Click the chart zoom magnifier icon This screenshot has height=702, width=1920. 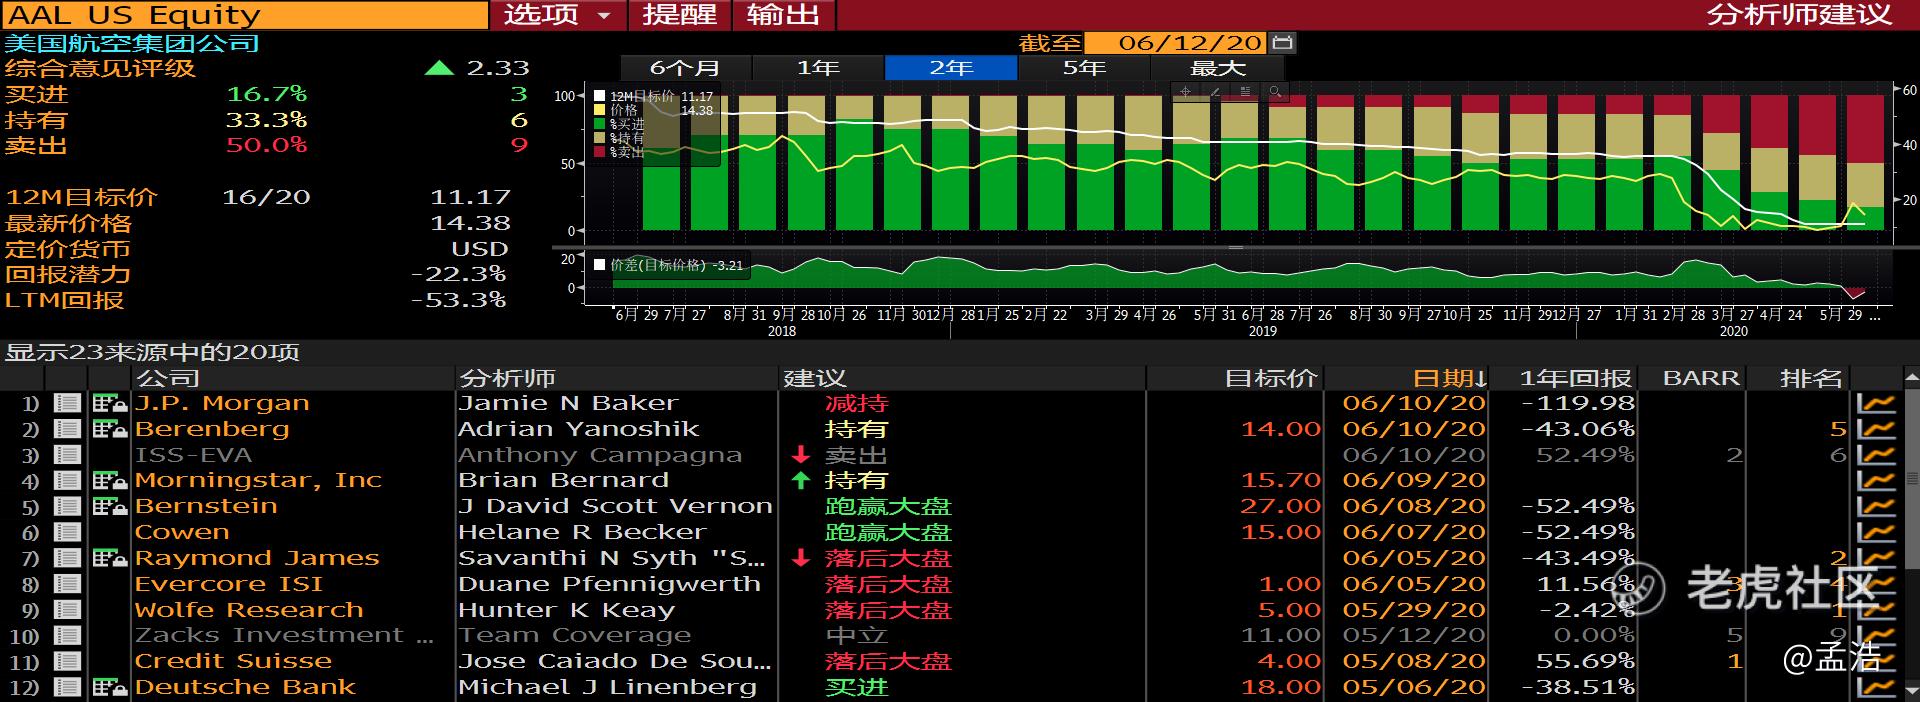coord(1275,92)
